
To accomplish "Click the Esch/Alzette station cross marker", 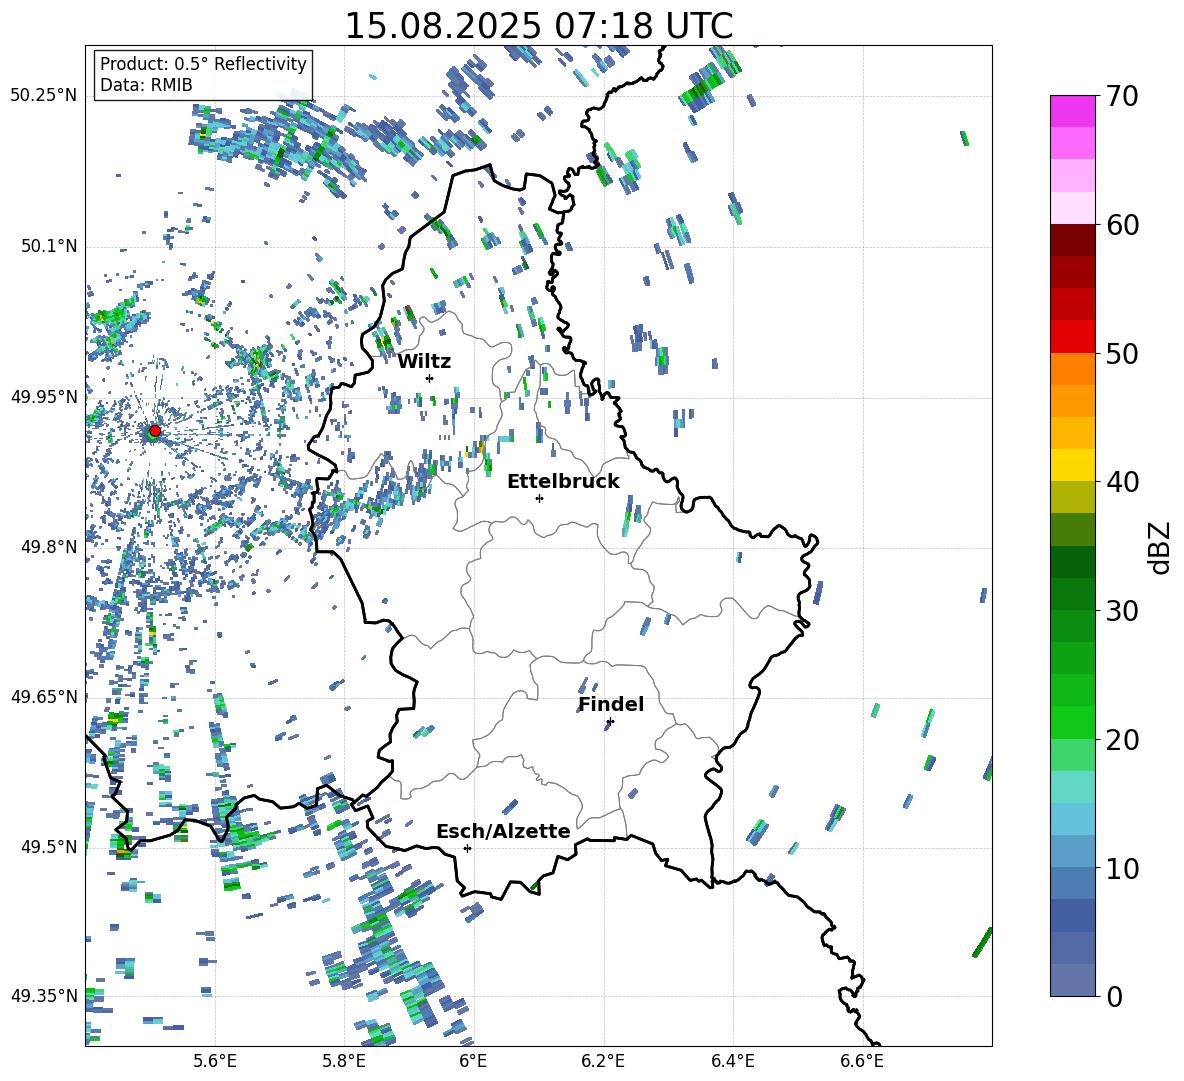I will pos(467,848).
